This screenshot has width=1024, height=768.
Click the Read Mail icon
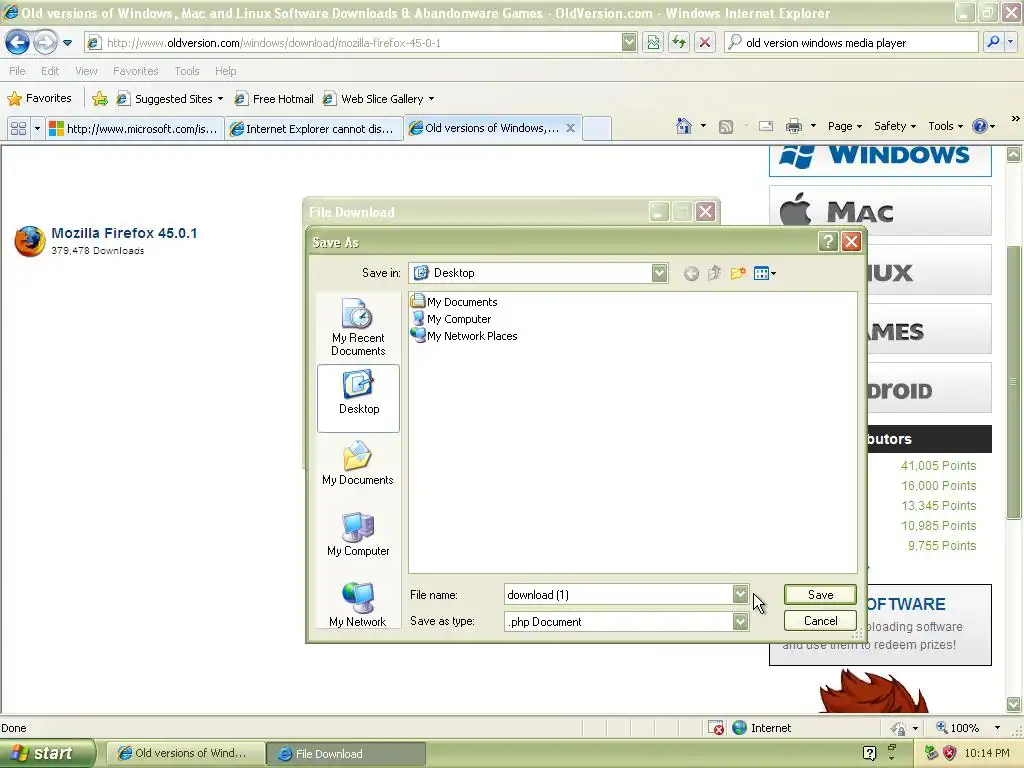point(766,126)
